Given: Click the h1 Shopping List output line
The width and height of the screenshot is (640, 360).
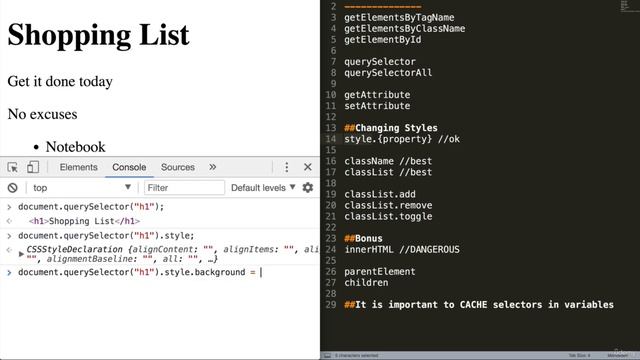Looking at the screenshot, I should tap(84, 221).
